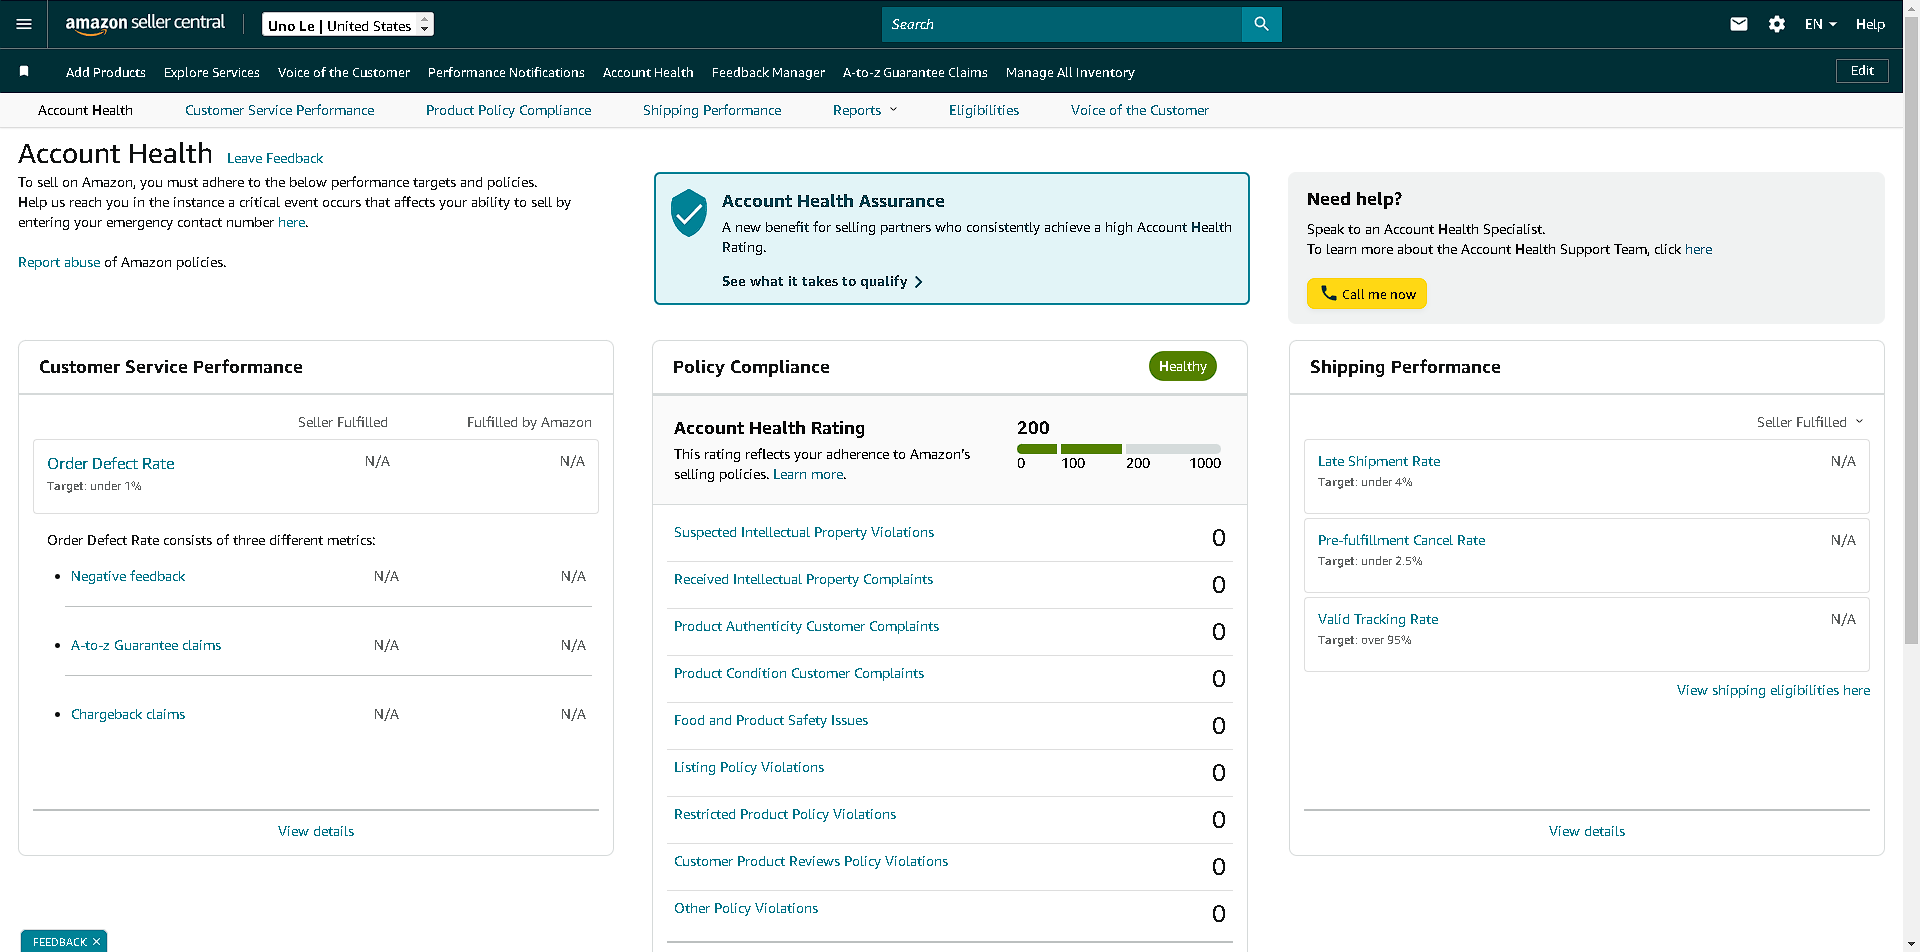Click the Account Health Assurance shield icon

[689, 213]
